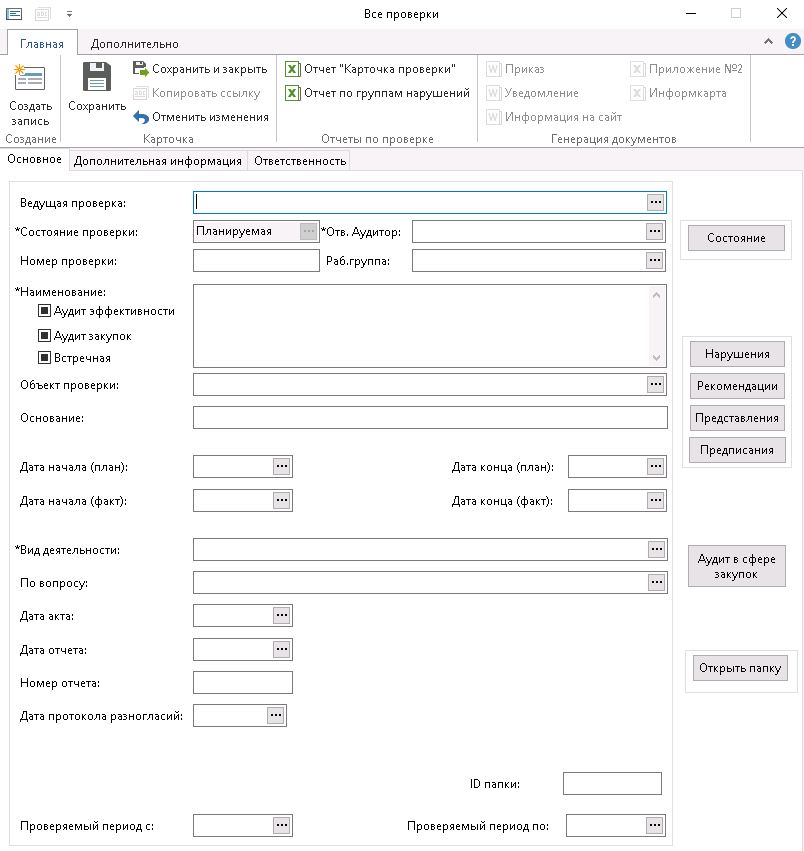Image resolution: width=804 pixels, height=851 pixels.
Task: Open the Дата конца (факт) date picker
Action: (x=656, y=500)
